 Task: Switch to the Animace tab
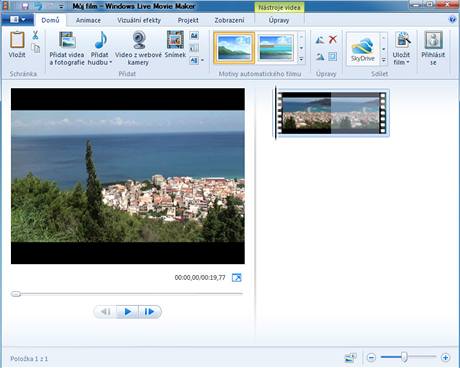pyautogui.click(x=88, y=20)
